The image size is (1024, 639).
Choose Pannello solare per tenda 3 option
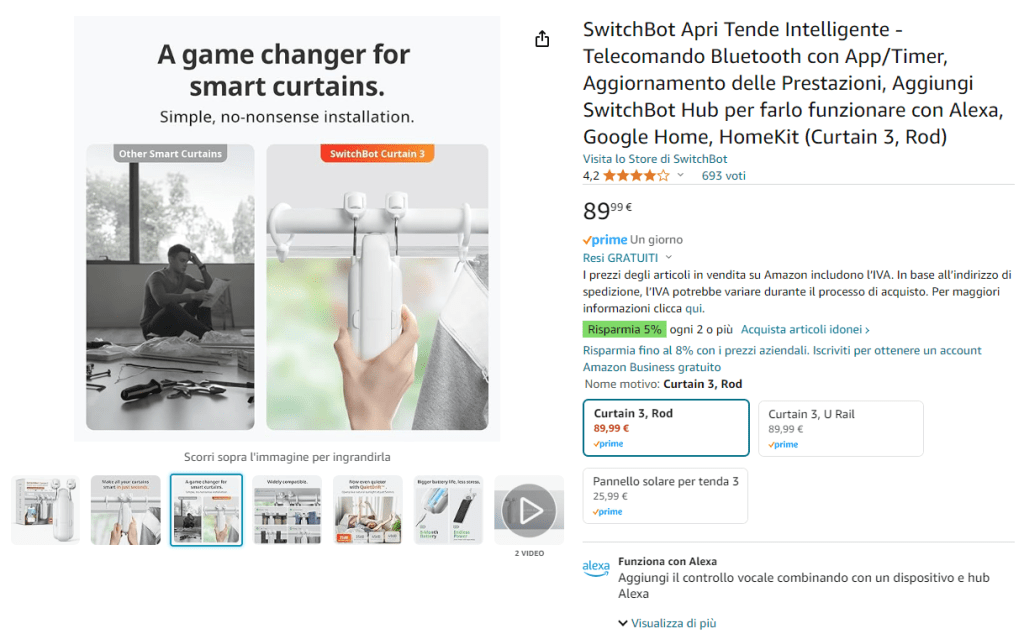[665, 495]
